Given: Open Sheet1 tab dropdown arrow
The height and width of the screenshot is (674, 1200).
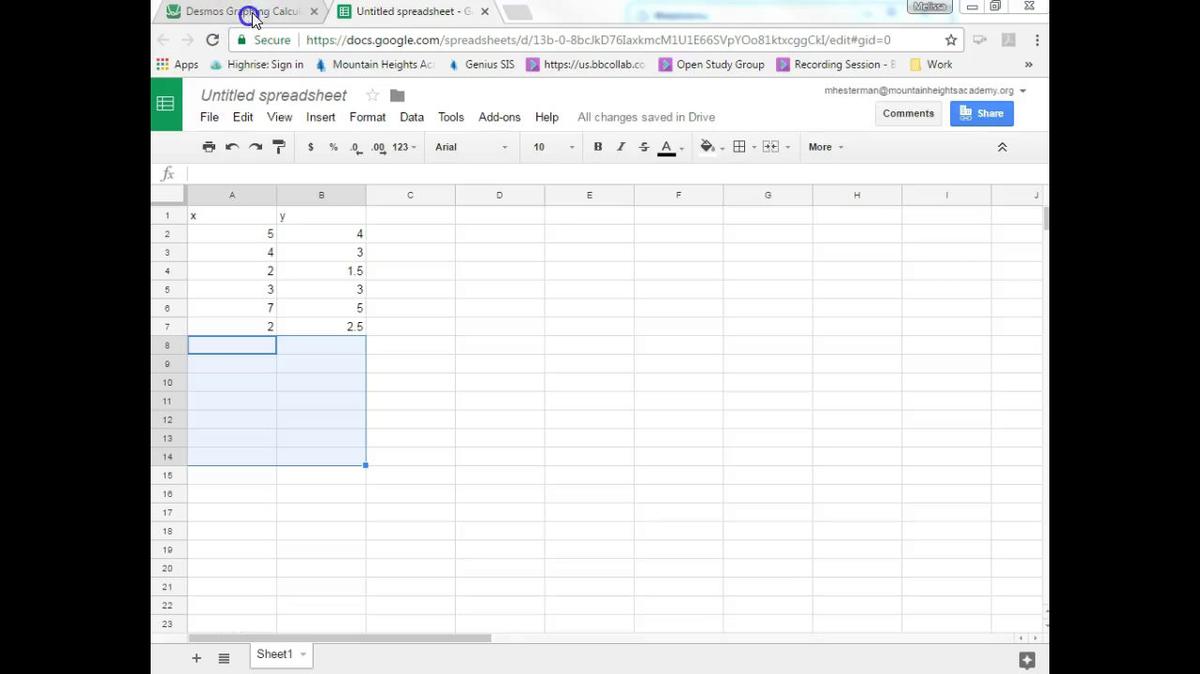Looking at the screenshot, I should coord(303,654).
